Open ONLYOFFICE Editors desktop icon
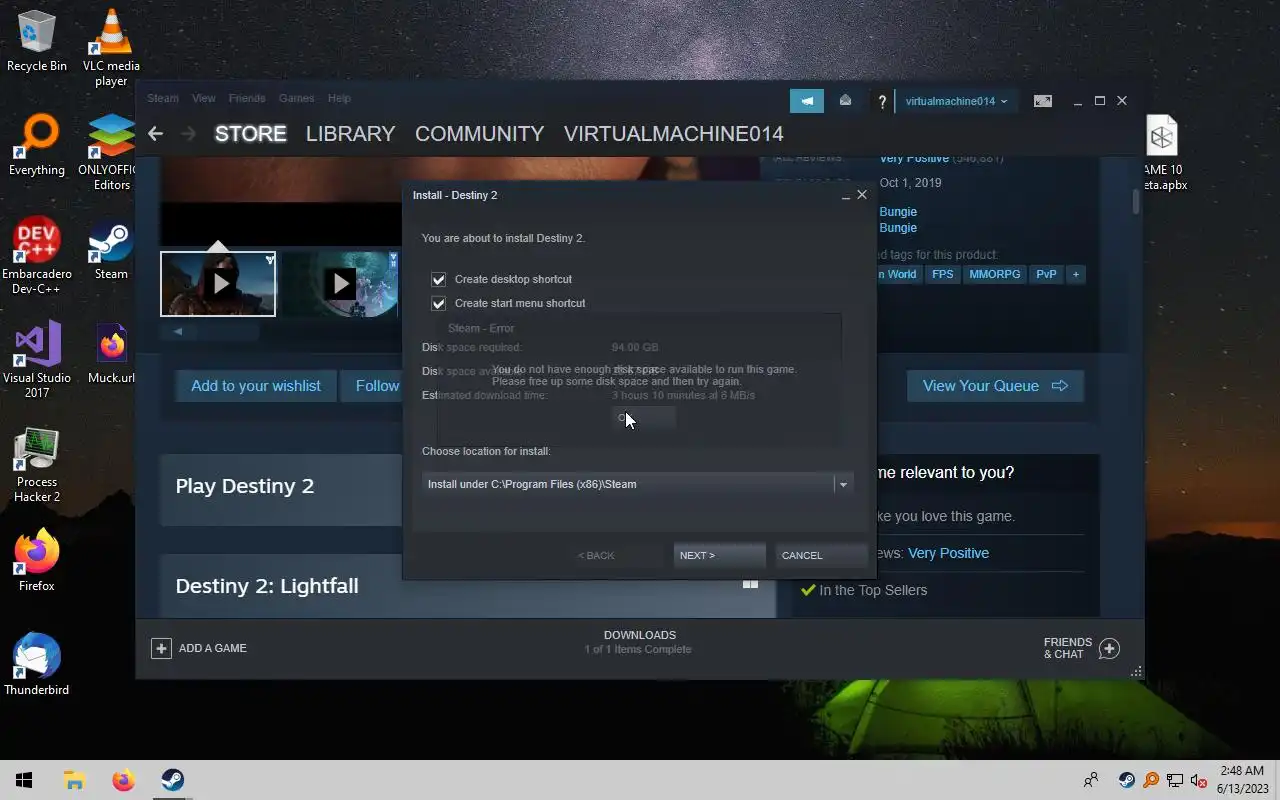The width and height of the screenshot is (1280, 800). click(x=111, y=152)
